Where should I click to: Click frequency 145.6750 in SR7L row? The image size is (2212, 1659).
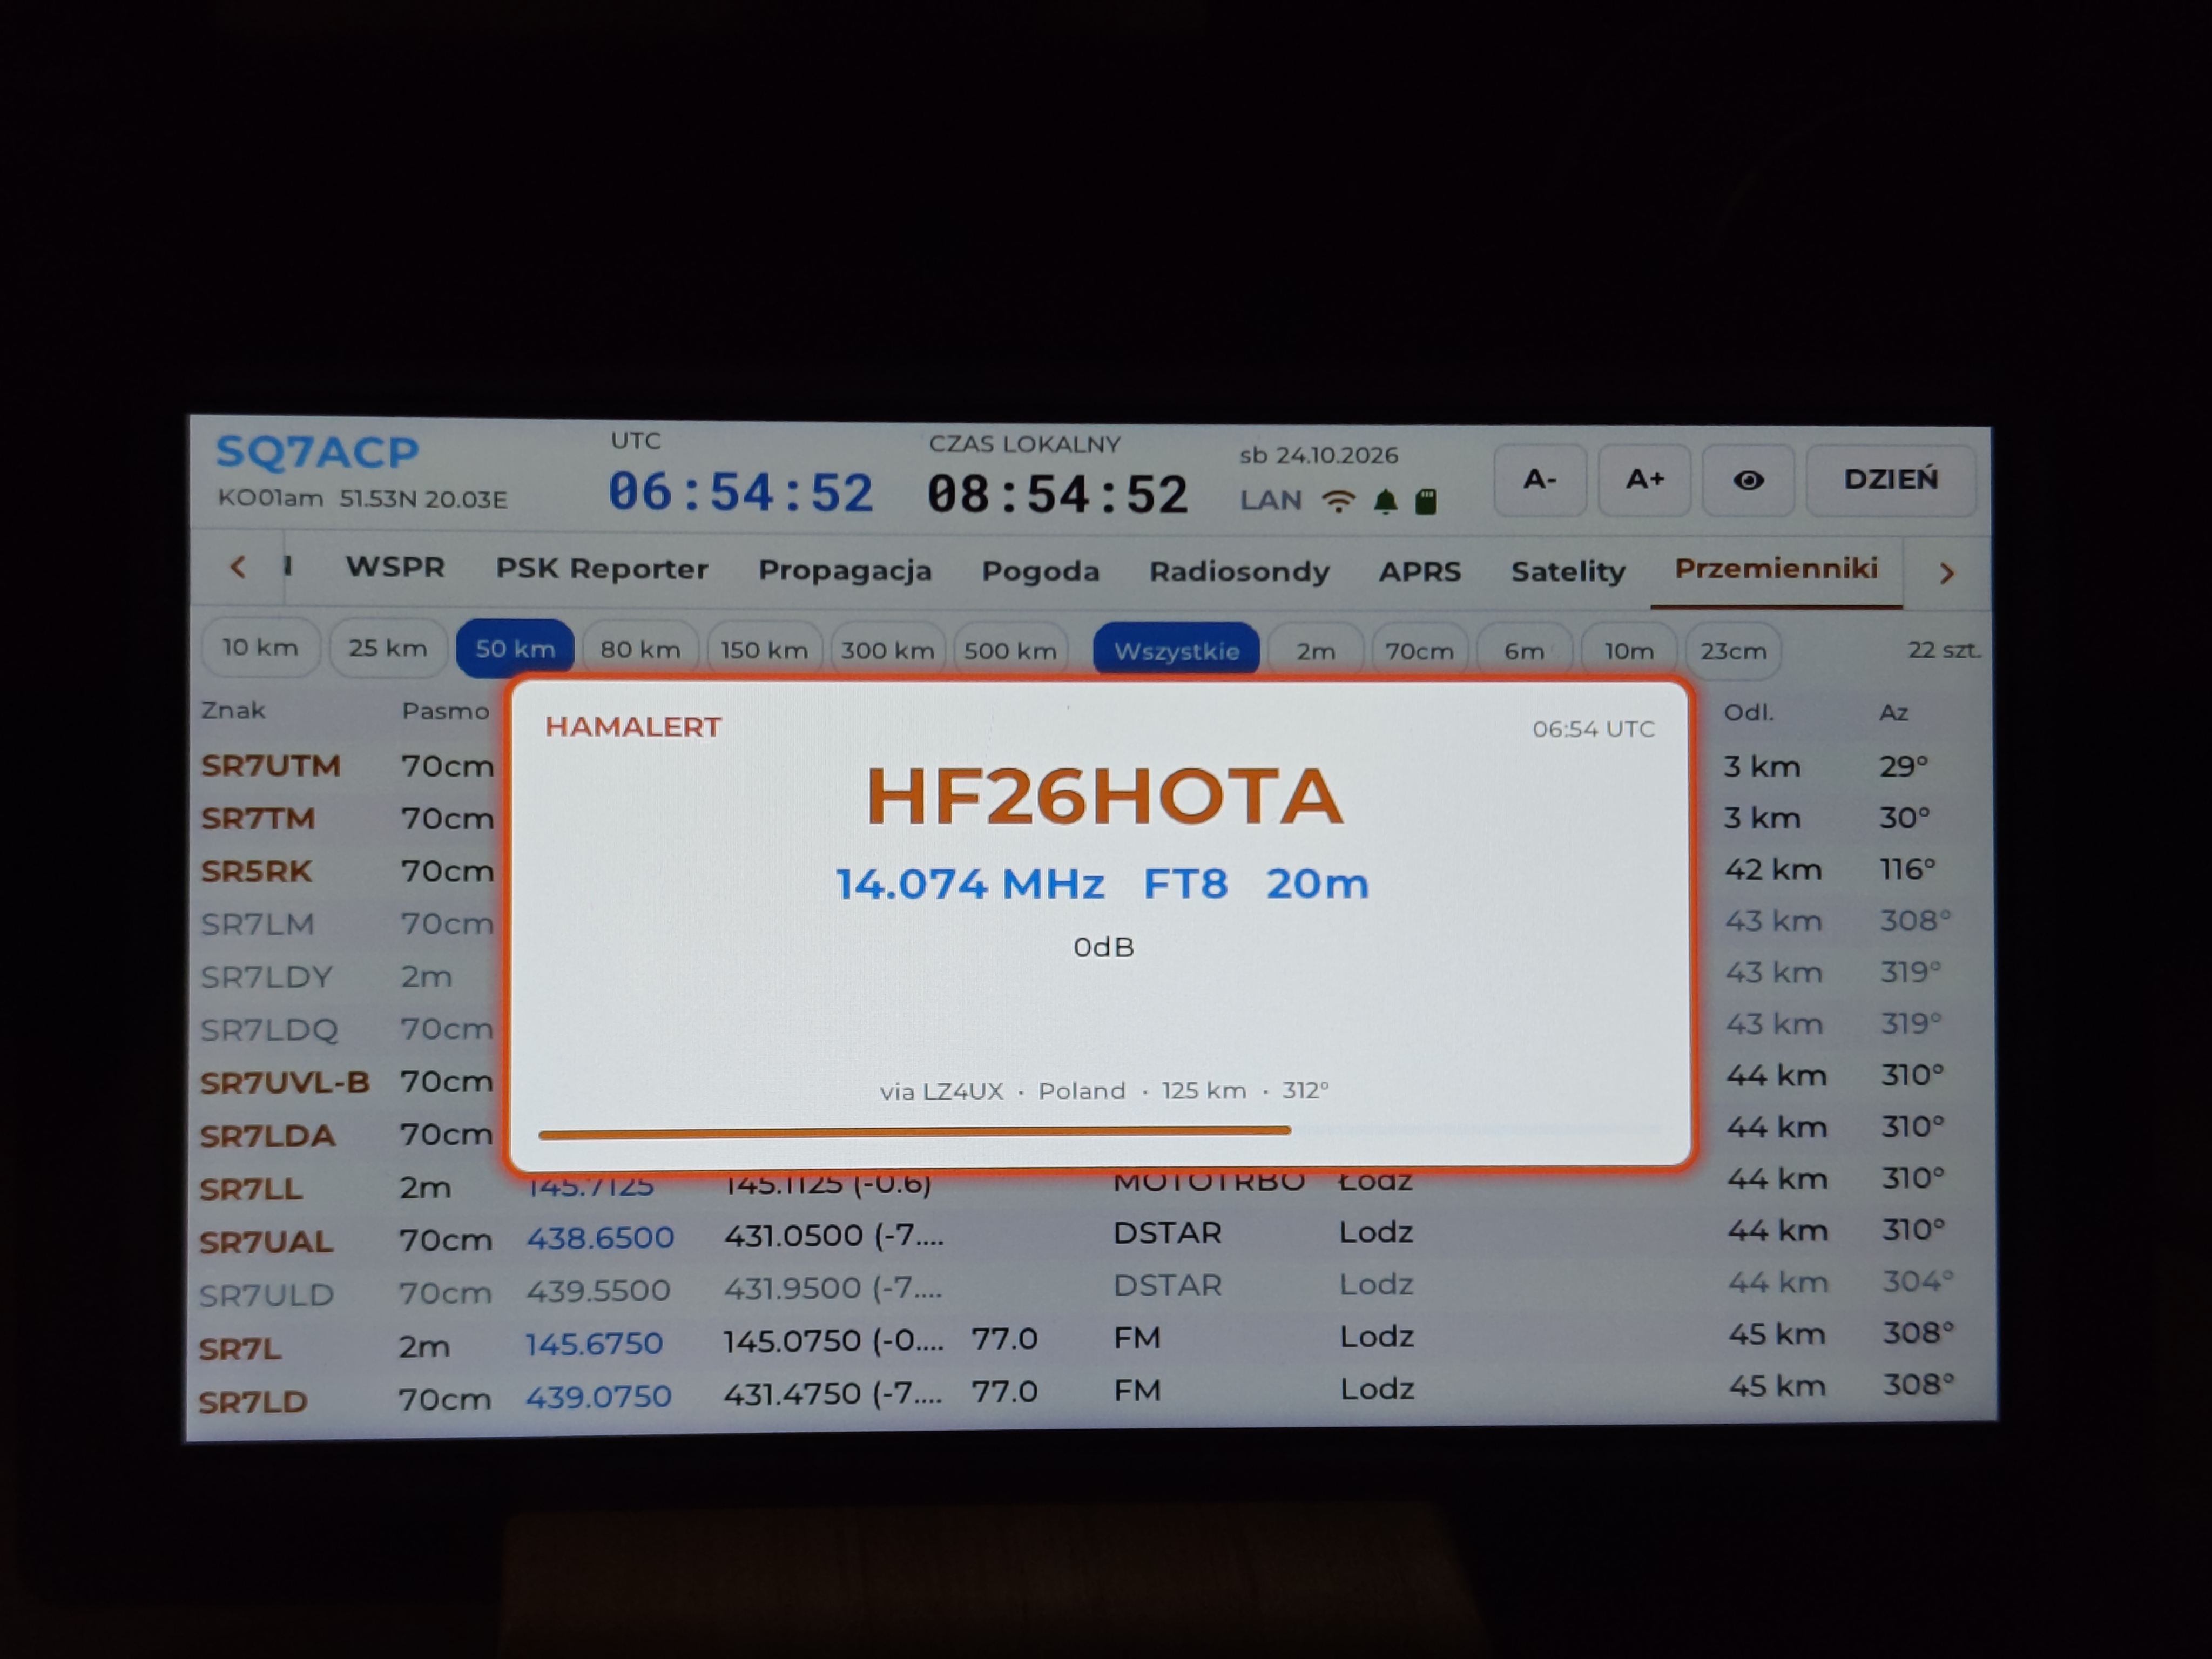594,1343
